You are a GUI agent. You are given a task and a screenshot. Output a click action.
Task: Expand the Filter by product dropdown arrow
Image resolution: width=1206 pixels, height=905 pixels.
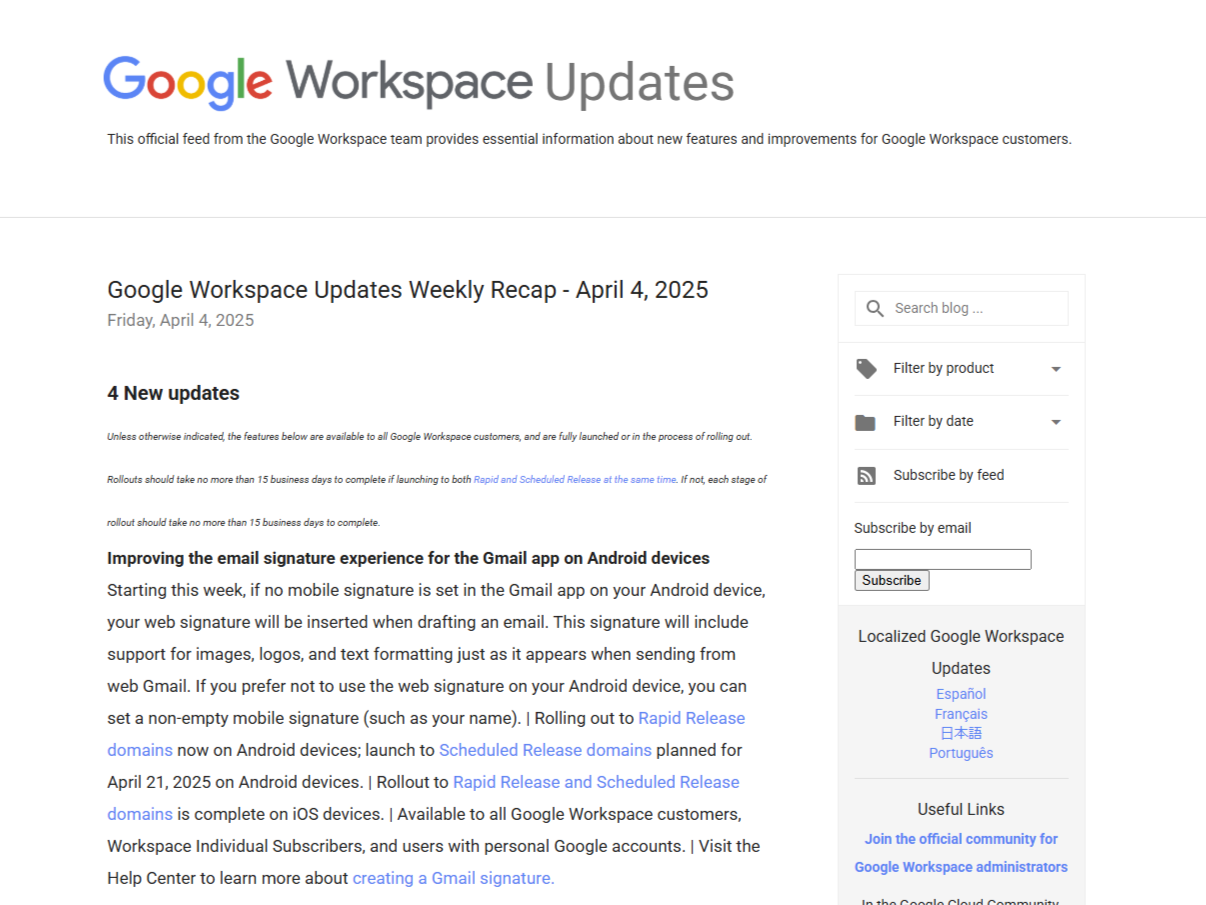1056,369
